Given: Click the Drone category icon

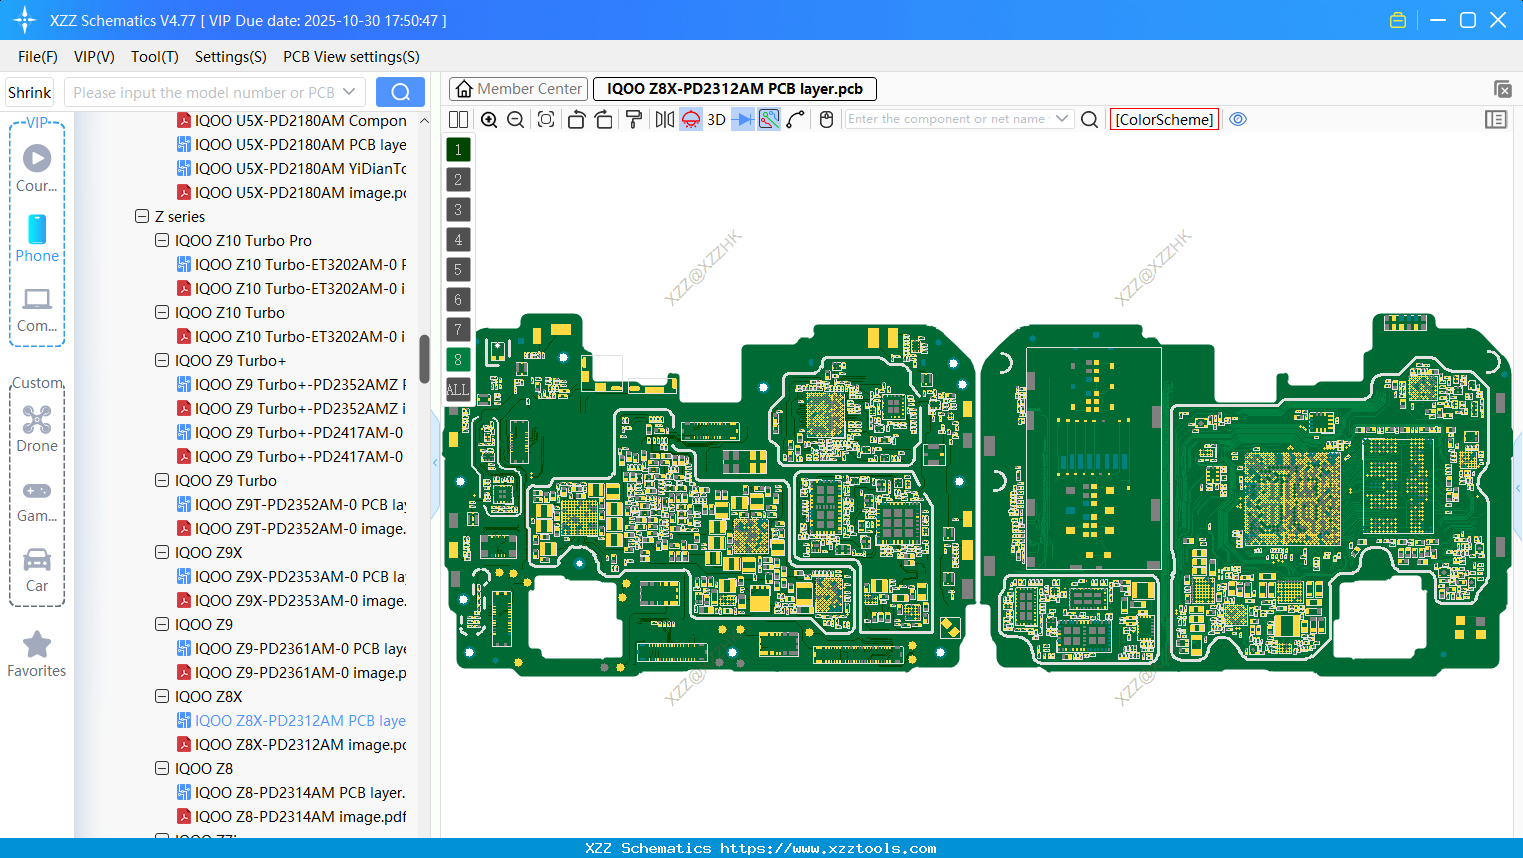Looking at the screenshot, I should 37,420.
